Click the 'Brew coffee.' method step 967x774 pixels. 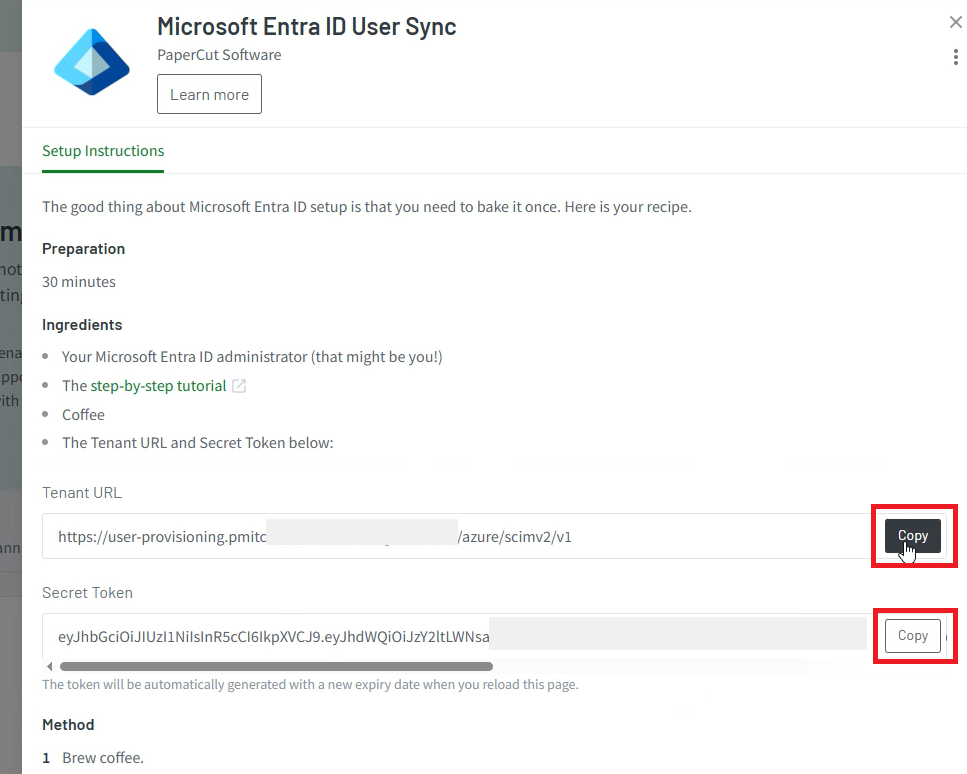click(x=103, y=758)
